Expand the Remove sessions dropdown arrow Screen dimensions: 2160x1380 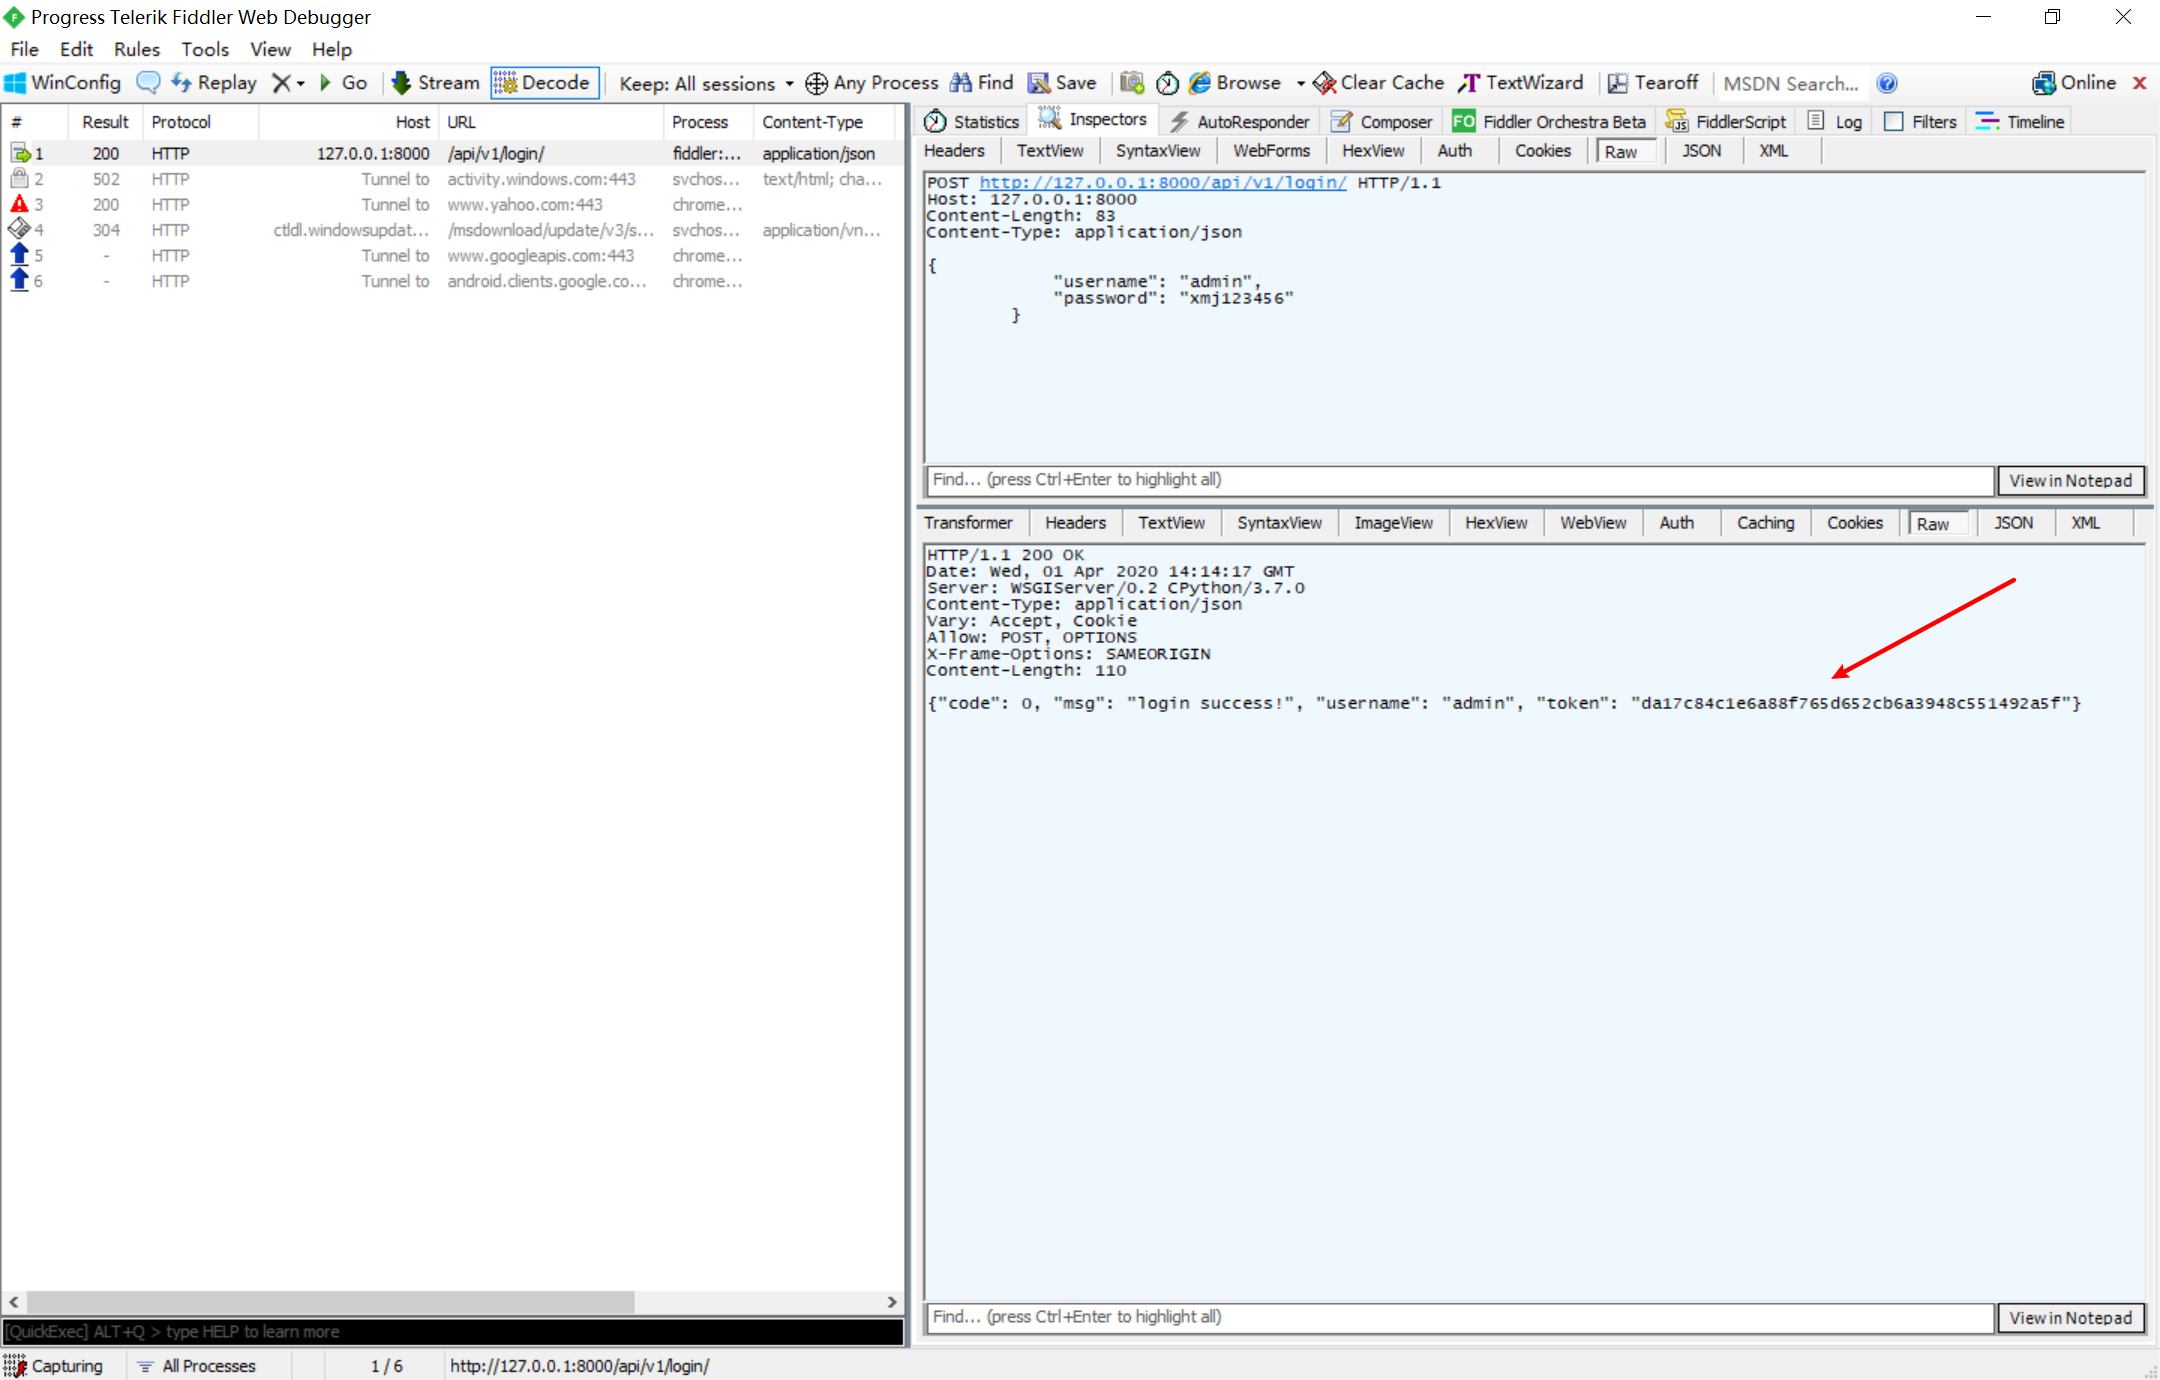pos(300,84)
